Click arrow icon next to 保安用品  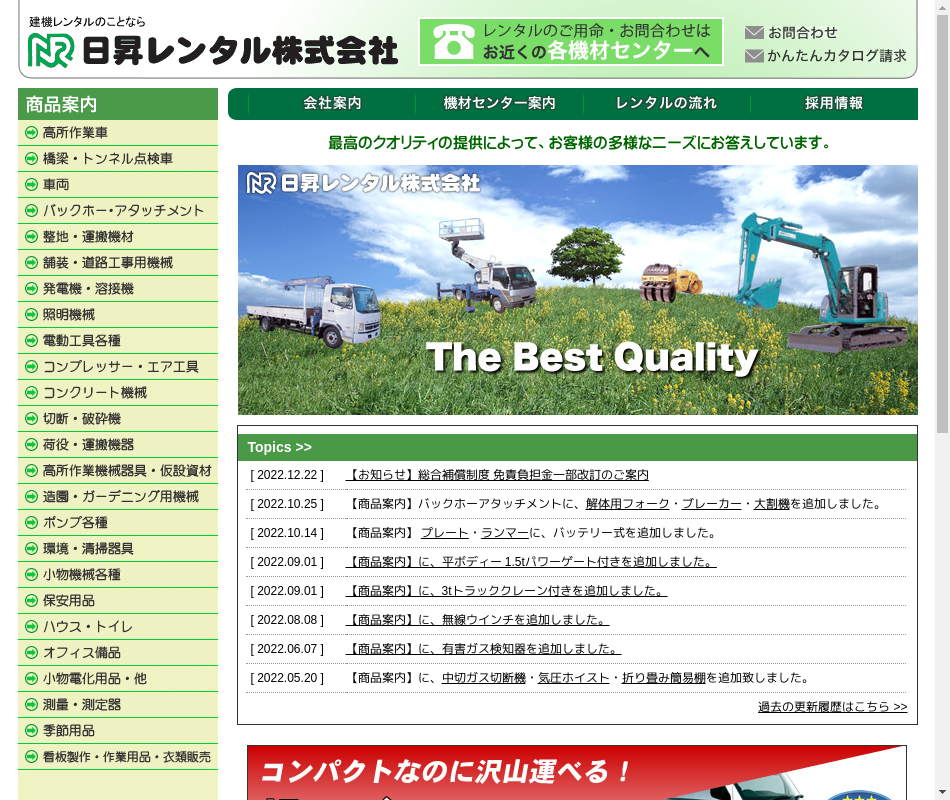click(32, 601)
